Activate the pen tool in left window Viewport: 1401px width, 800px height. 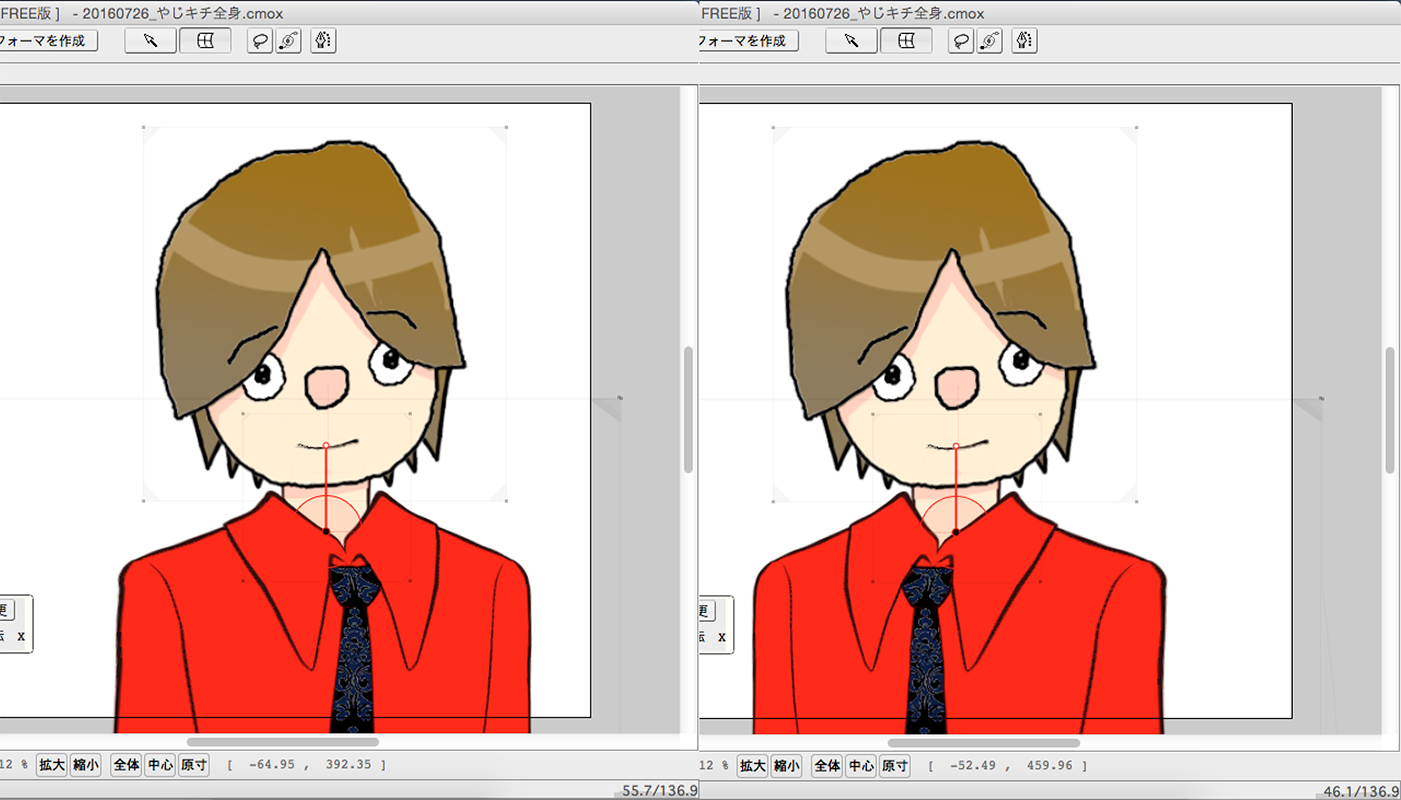tap(323, 41)
